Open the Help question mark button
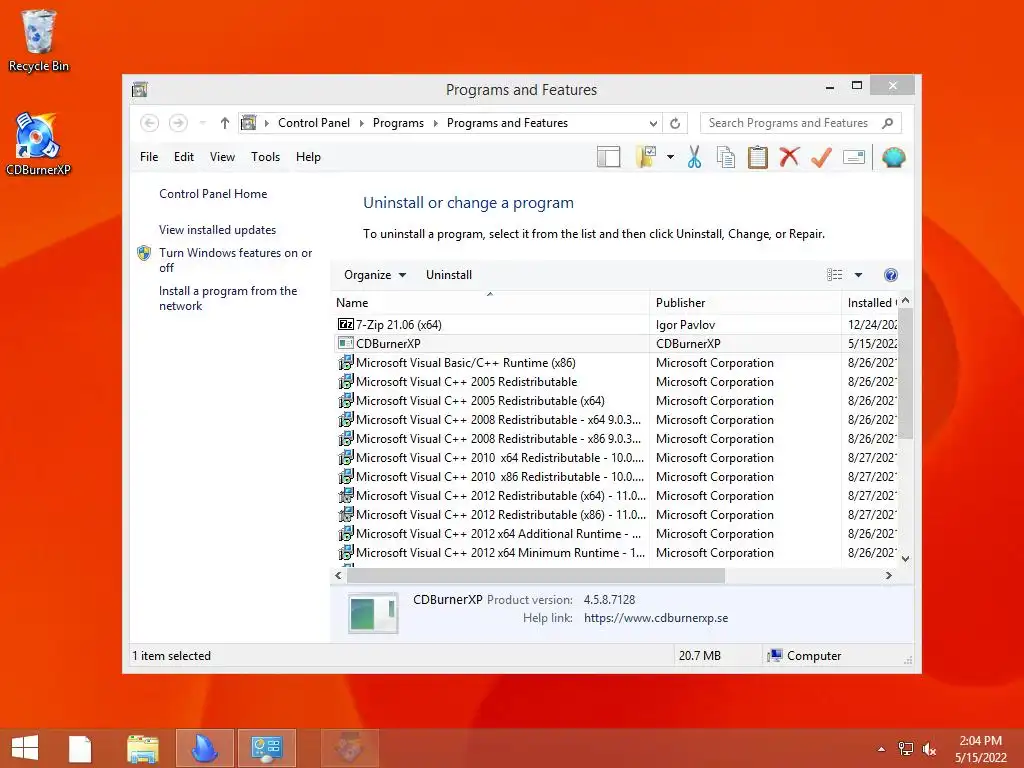This screenshot has height=768, width=1024. 890,275
